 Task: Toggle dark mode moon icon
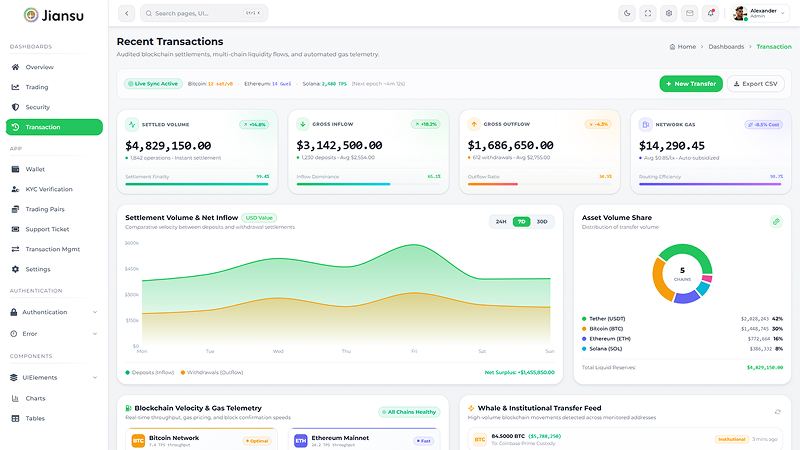[627, 13]
